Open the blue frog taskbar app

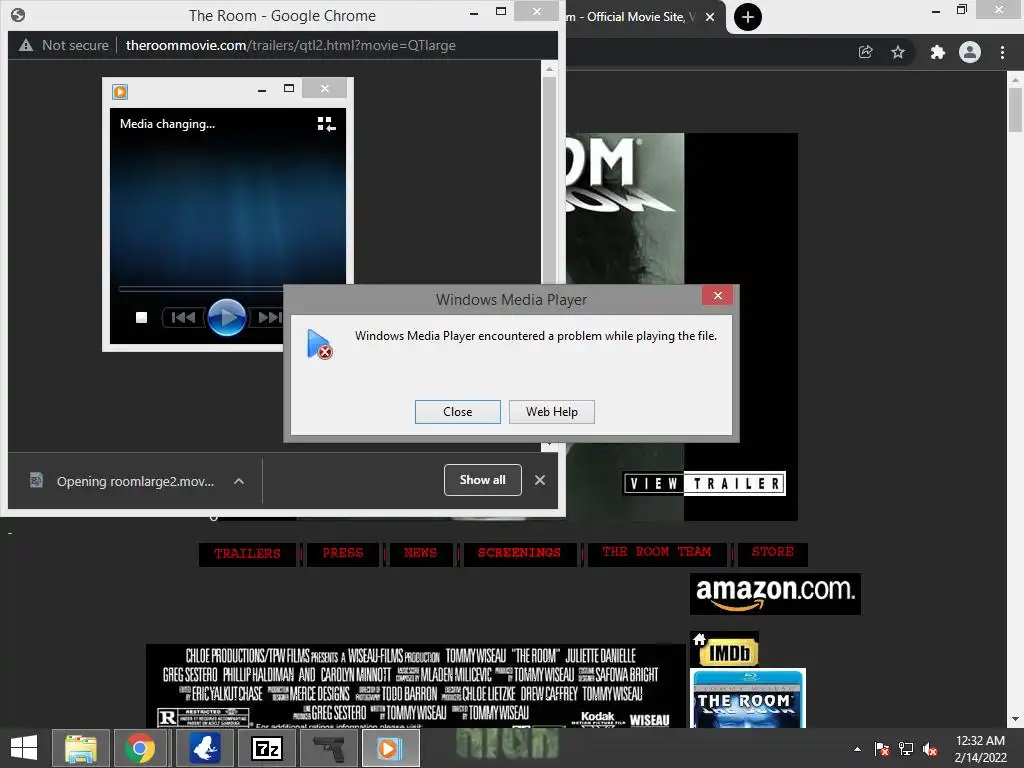click(204, 748)
